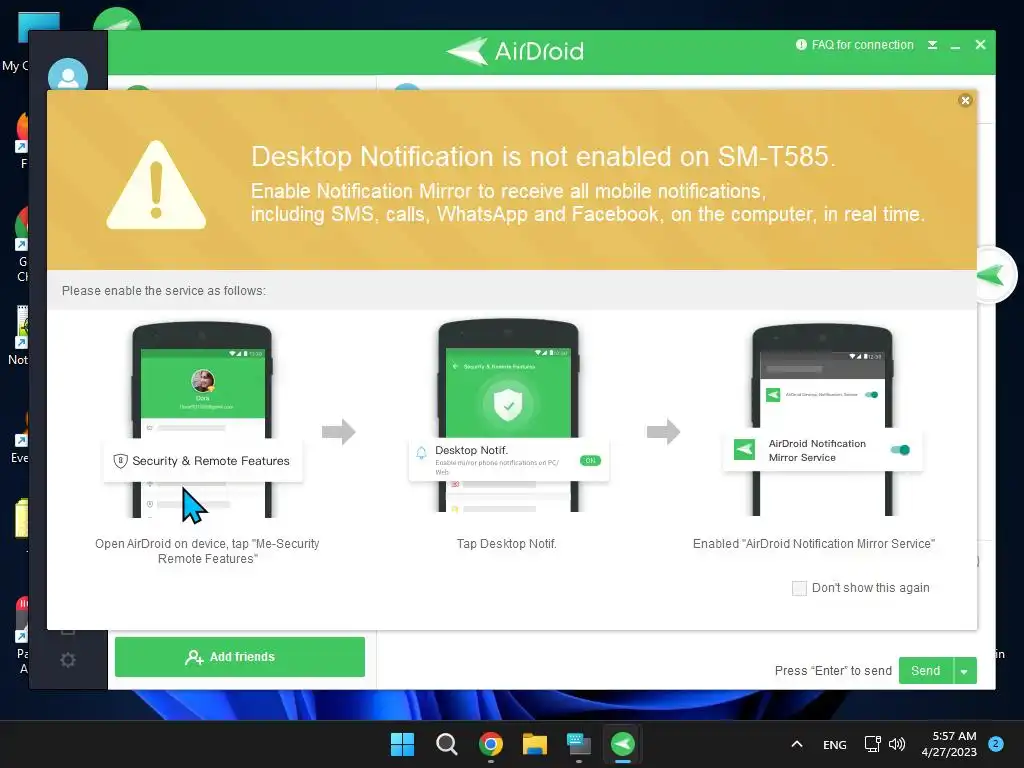This screenshot has width=1024, height=768.
Task: Click the Send button
Action: 925,671
